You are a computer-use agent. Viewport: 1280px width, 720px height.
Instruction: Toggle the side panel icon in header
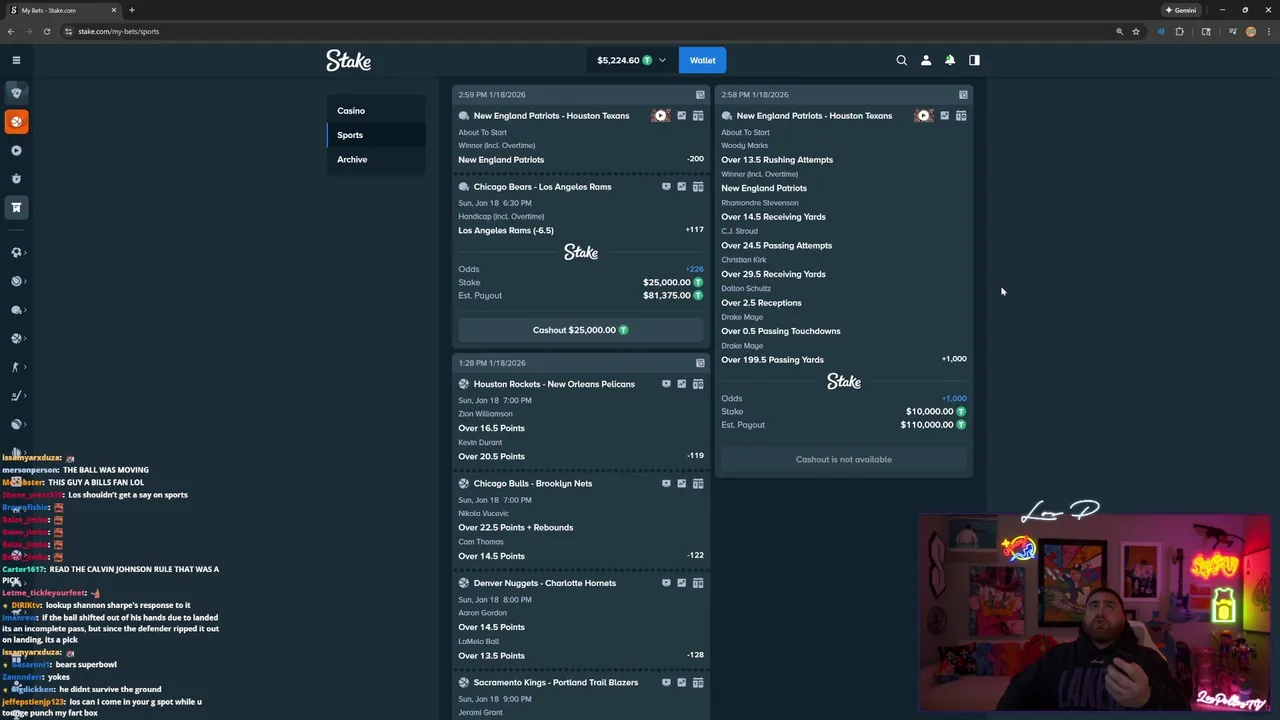(974, 60)
